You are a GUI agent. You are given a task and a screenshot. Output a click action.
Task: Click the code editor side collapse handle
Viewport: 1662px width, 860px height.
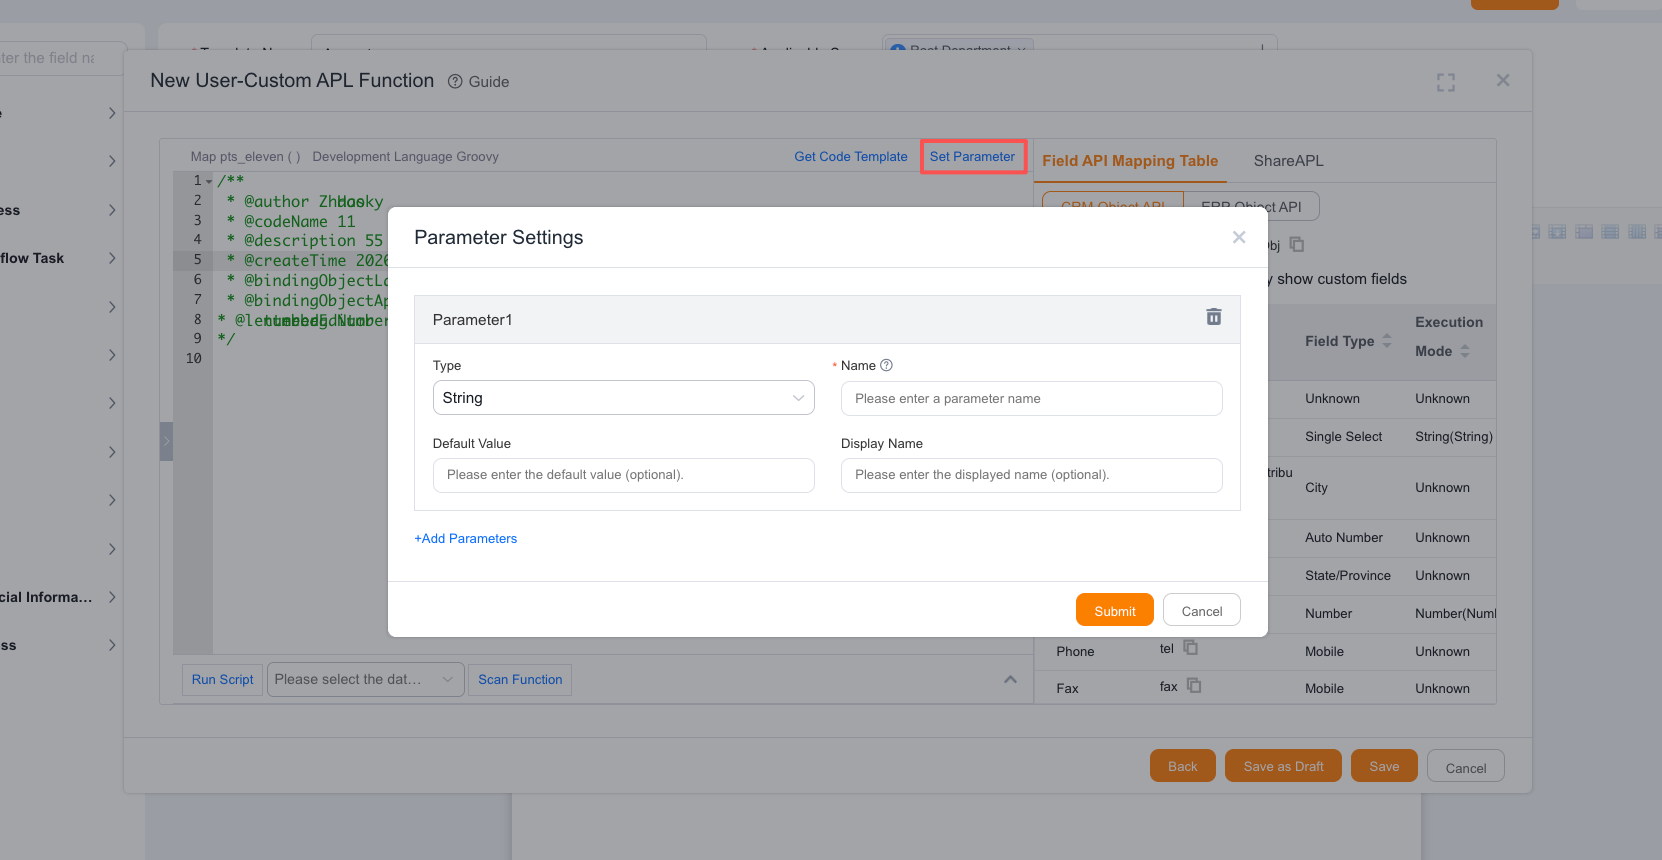coord(166,441)
